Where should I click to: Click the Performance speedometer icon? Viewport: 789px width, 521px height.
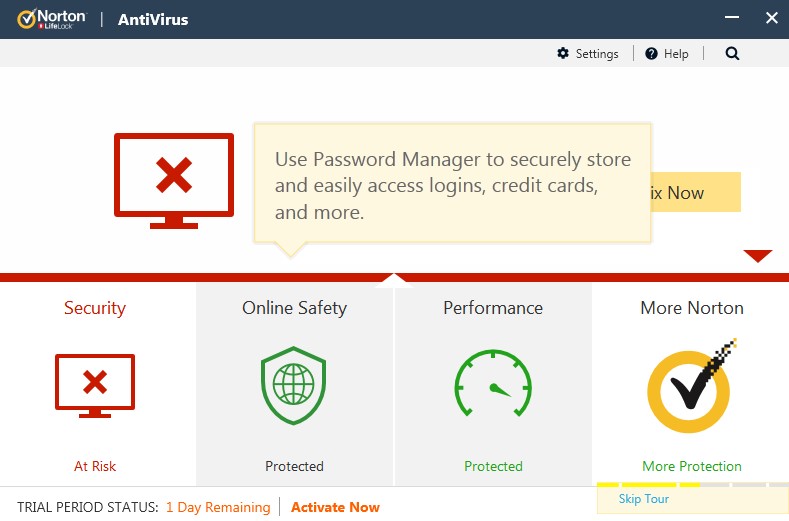click(x=493, y=383)
